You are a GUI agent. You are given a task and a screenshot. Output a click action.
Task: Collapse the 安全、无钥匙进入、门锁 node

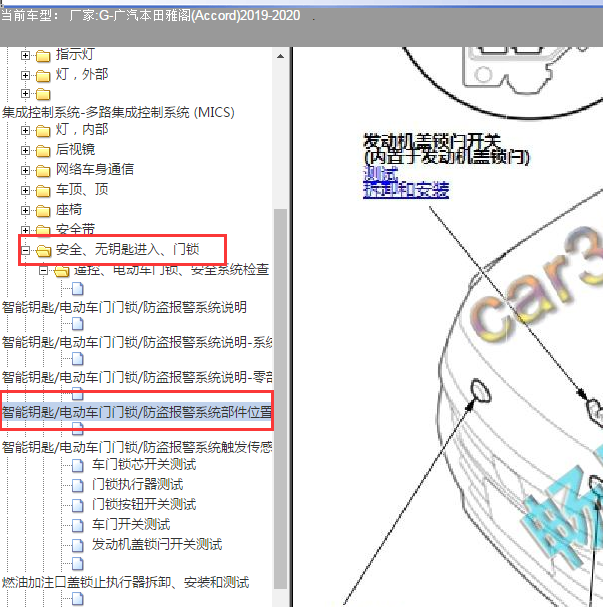[25, 250]
